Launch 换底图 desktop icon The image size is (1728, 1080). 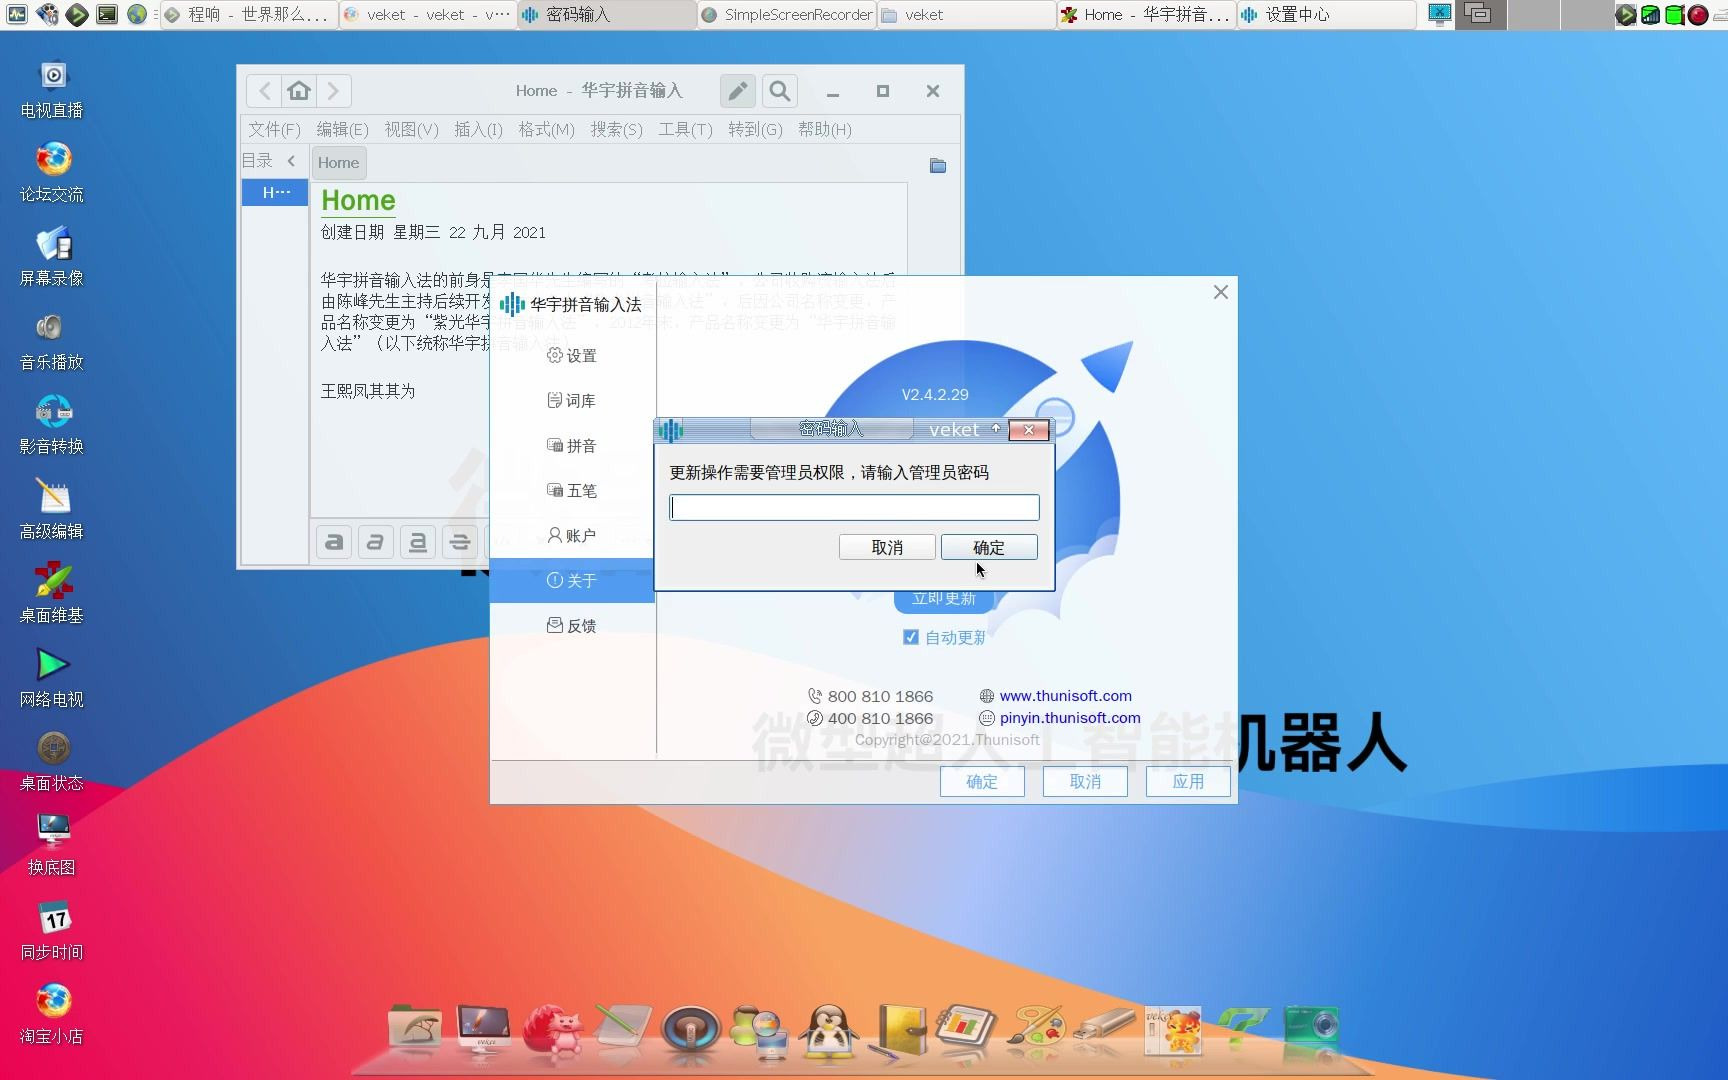tap(52, 847)
